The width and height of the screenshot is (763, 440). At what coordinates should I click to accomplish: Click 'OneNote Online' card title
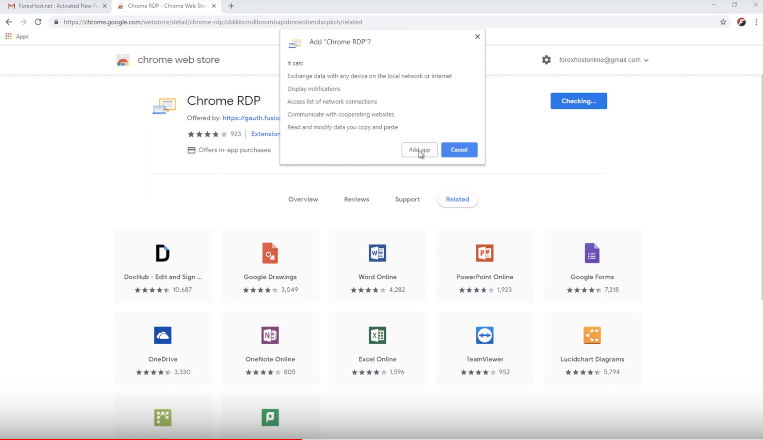click(270, 359)
